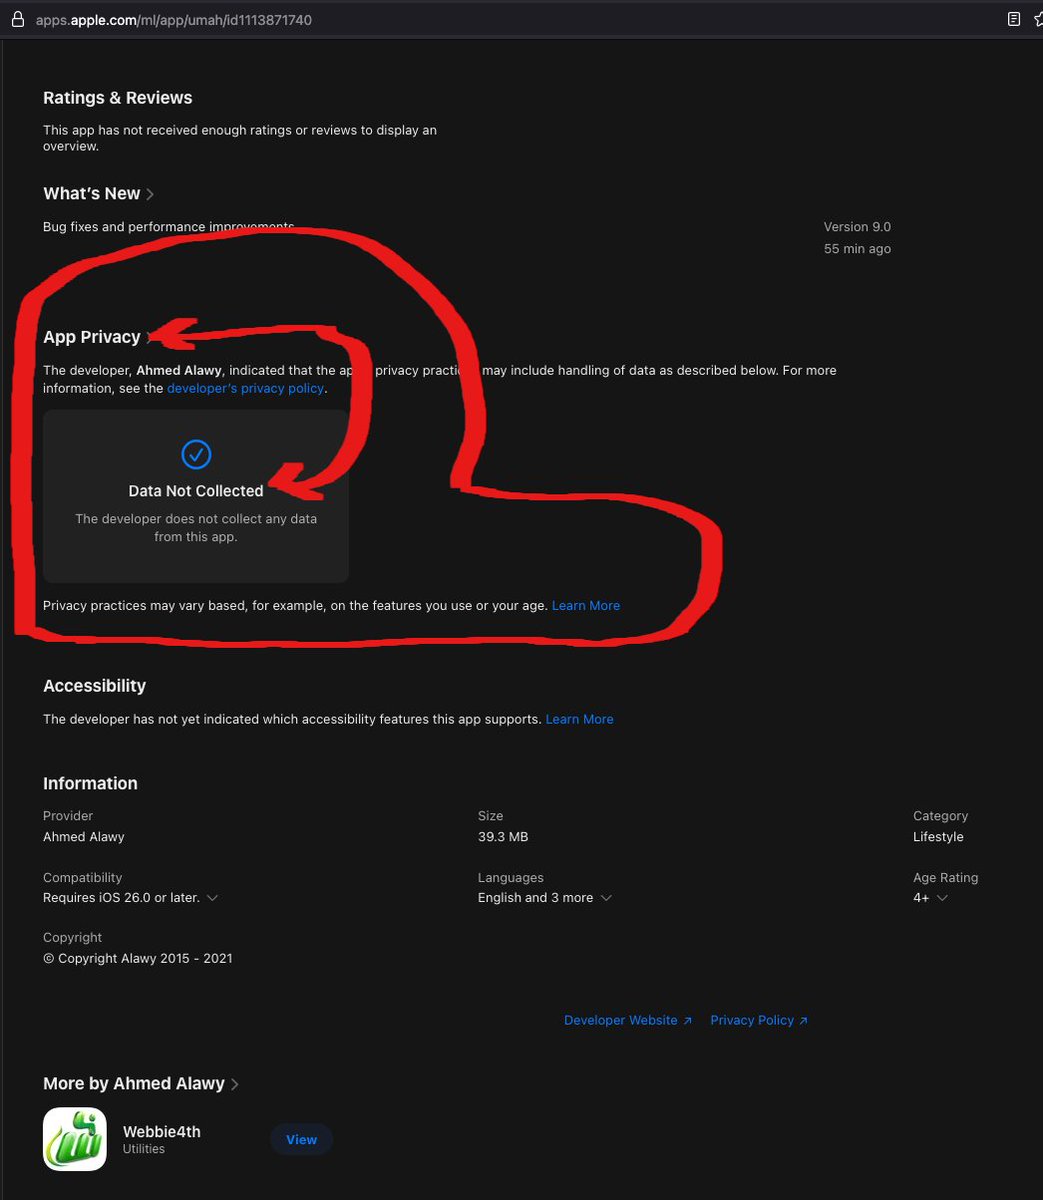Open reader view icon in address bar
Viewport: 1043px width, 1200px height.
tap(1014, 19)
